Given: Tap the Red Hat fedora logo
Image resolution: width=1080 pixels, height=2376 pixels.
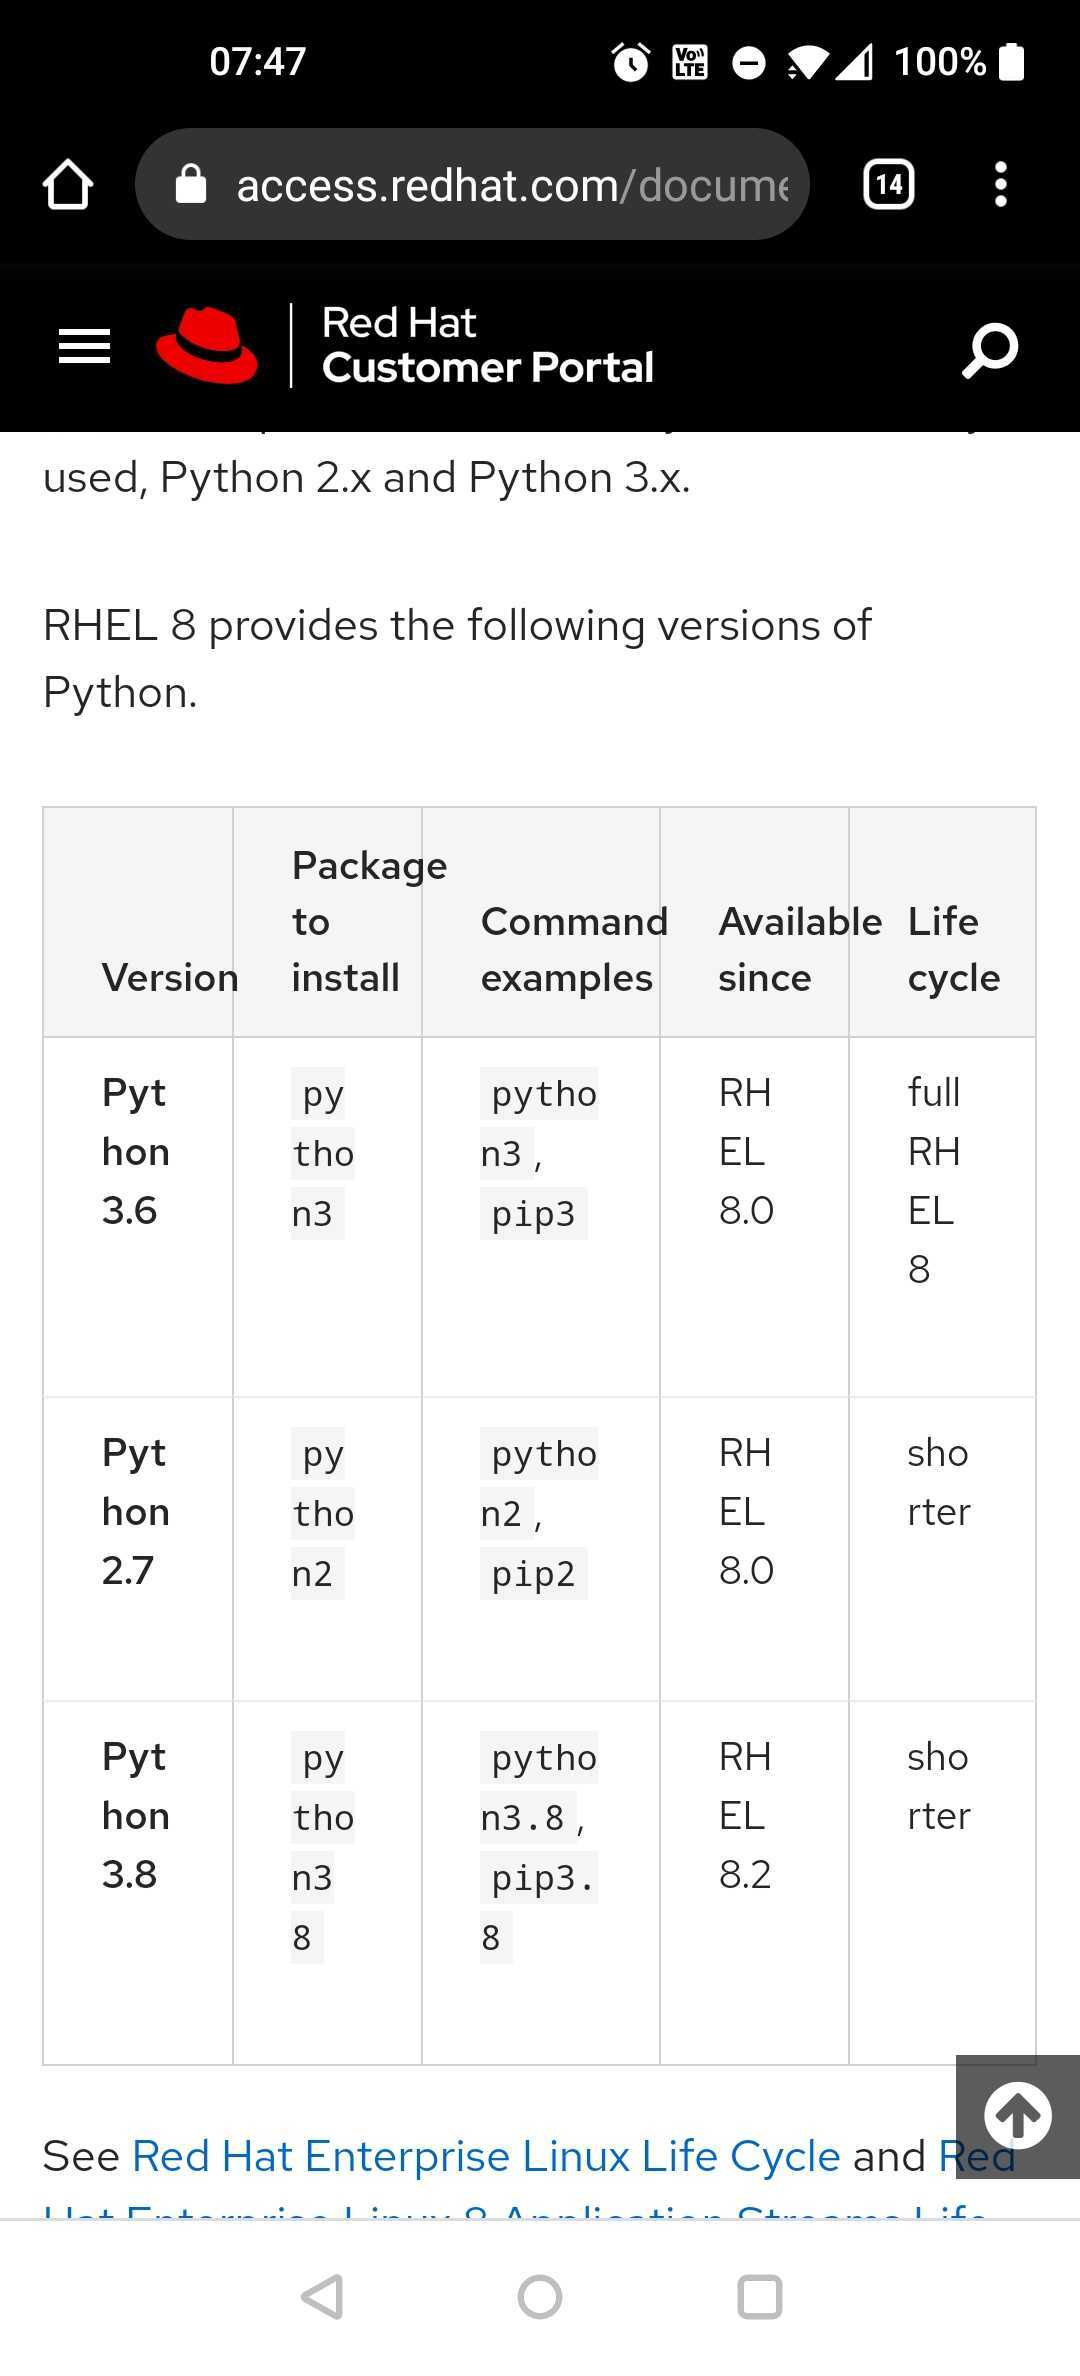Looking at the screenshot, I should pos(207,345).
